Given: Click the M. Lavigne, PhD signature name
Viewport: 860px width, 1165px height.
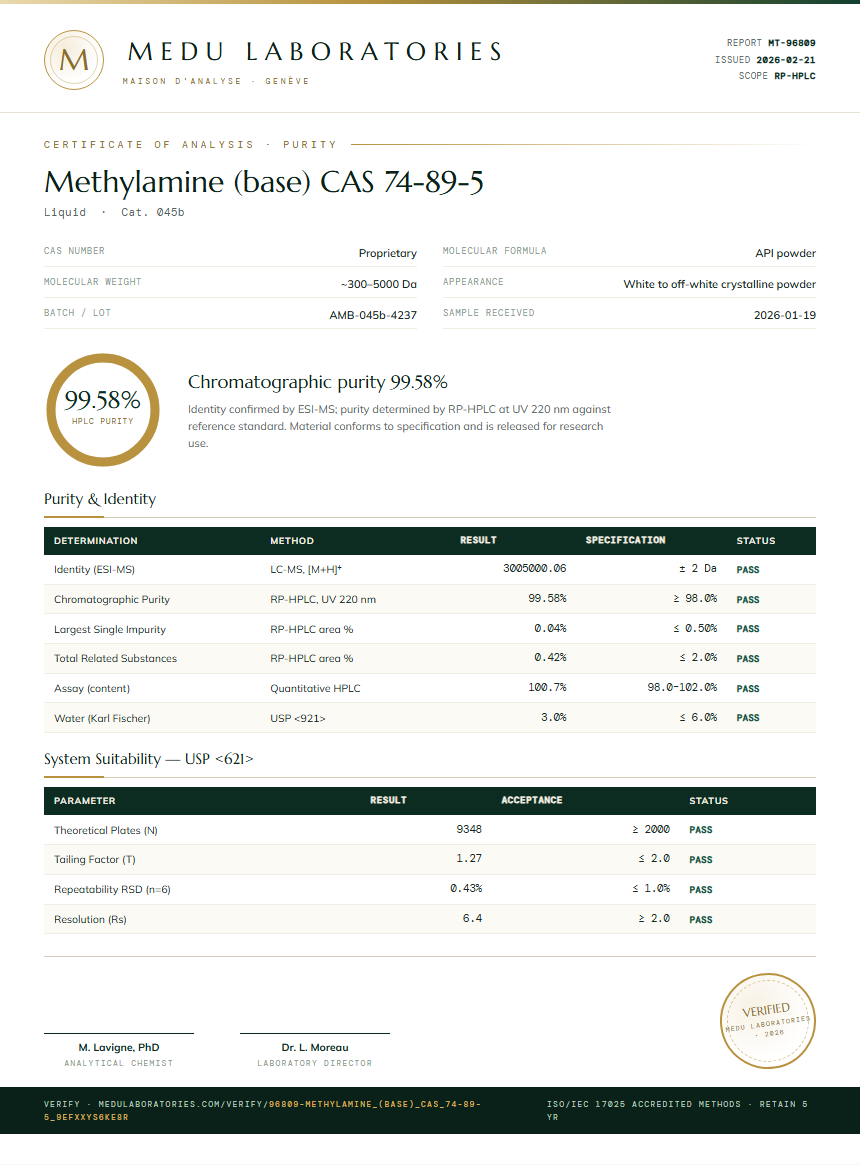Looking at the screenshot, I should (x=119, y=1048).
